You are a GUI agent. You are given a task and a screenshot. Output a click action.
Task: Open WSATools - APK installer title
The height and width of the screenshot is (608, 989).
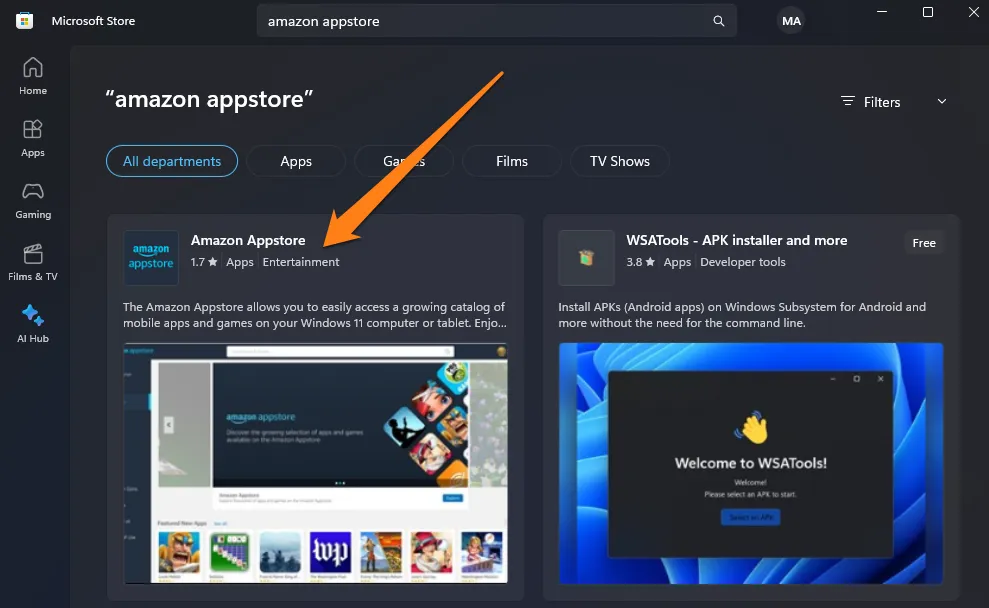[736, 240]
